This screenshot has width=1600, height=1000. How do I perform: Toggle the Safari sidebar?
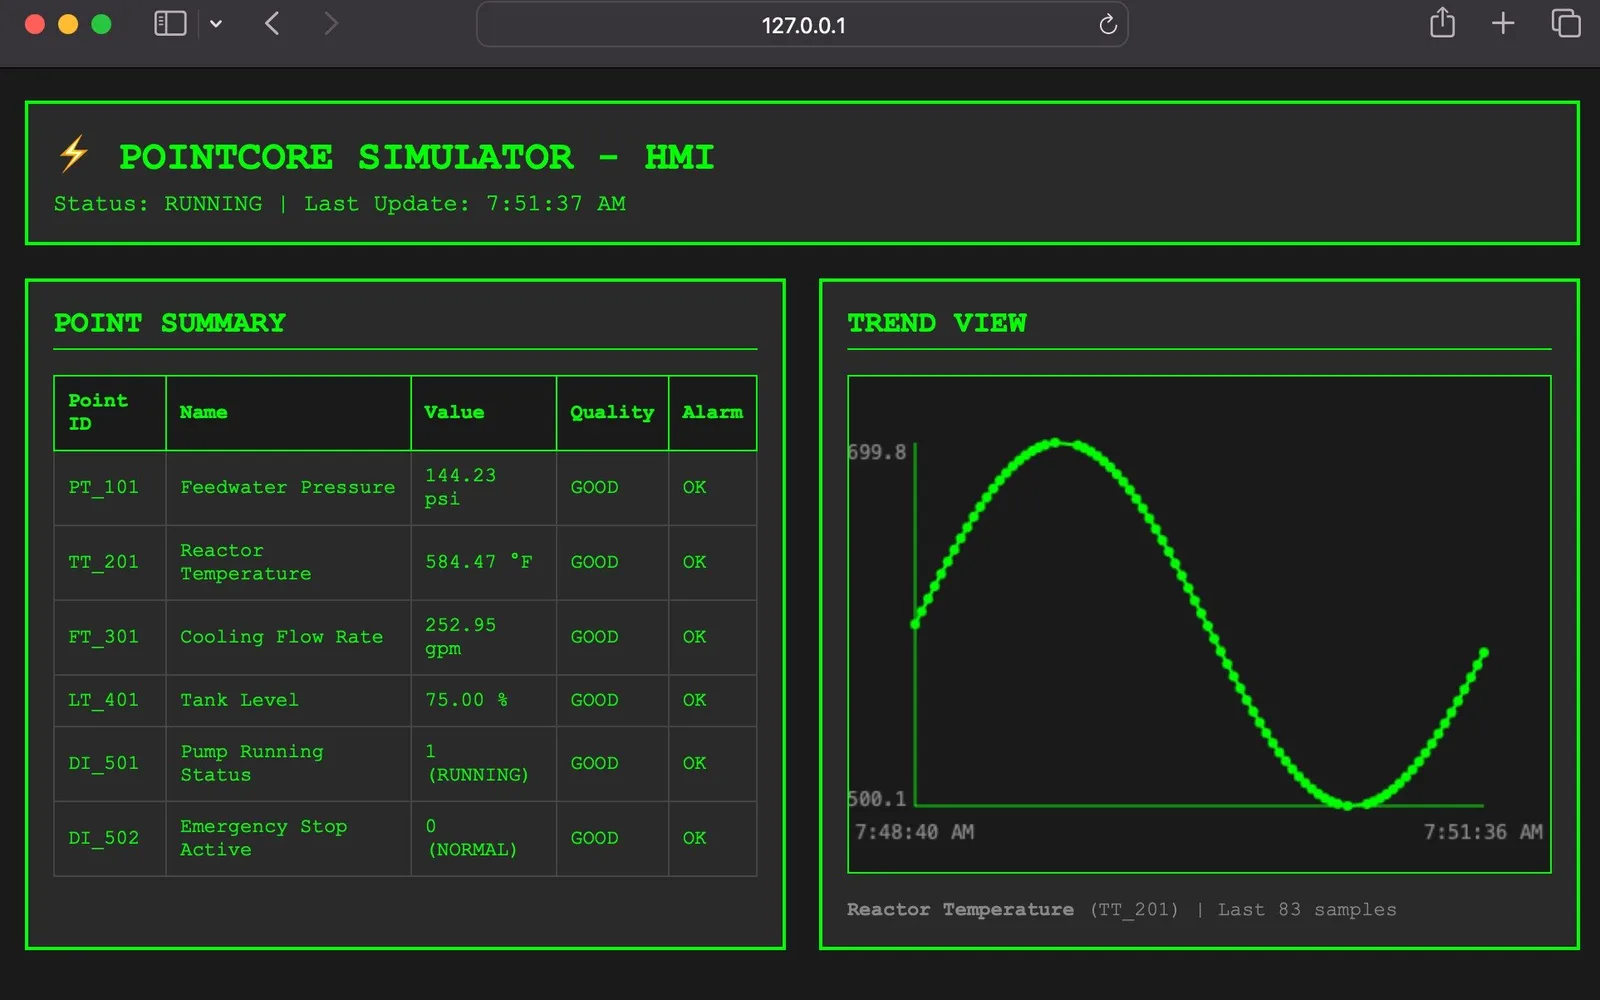[170, 23]
